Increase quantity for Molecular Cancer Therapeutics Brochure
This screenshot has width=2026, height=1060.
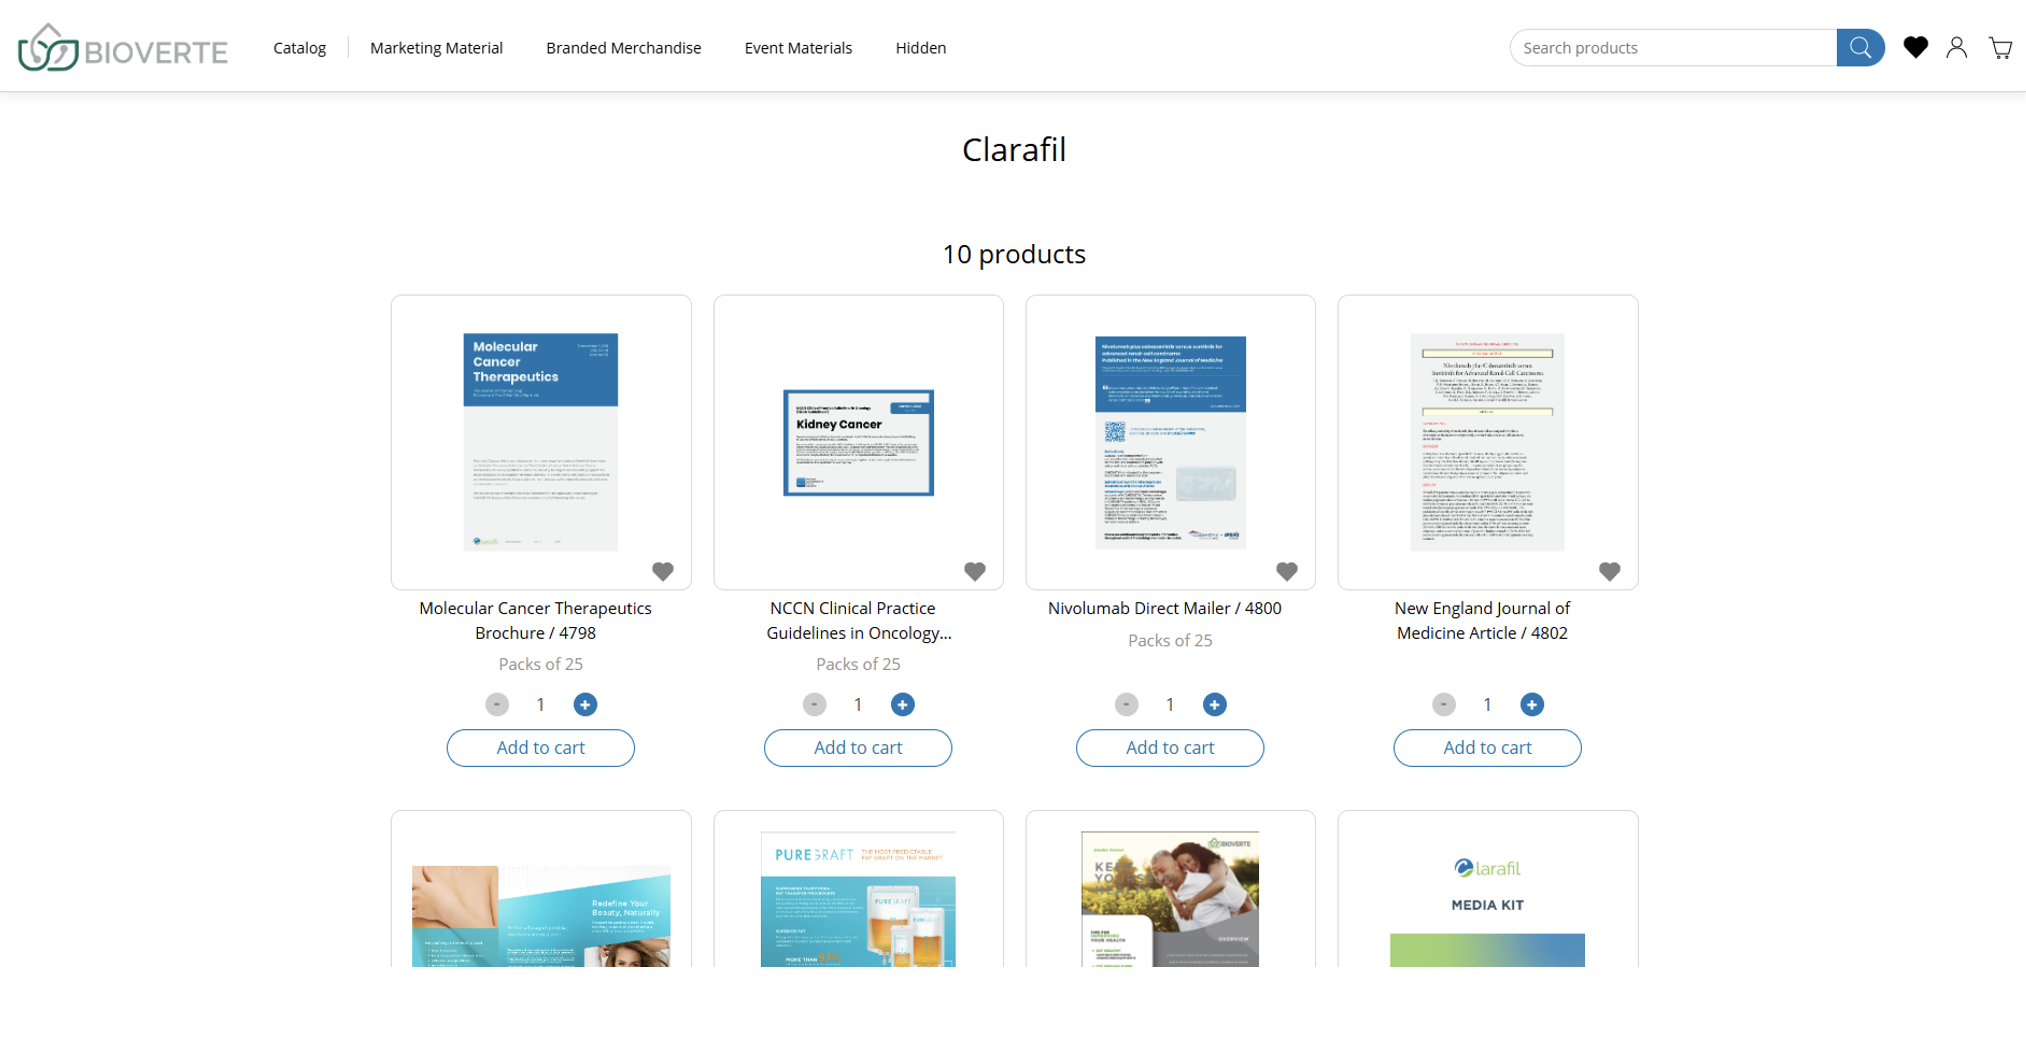coord(585,705)
